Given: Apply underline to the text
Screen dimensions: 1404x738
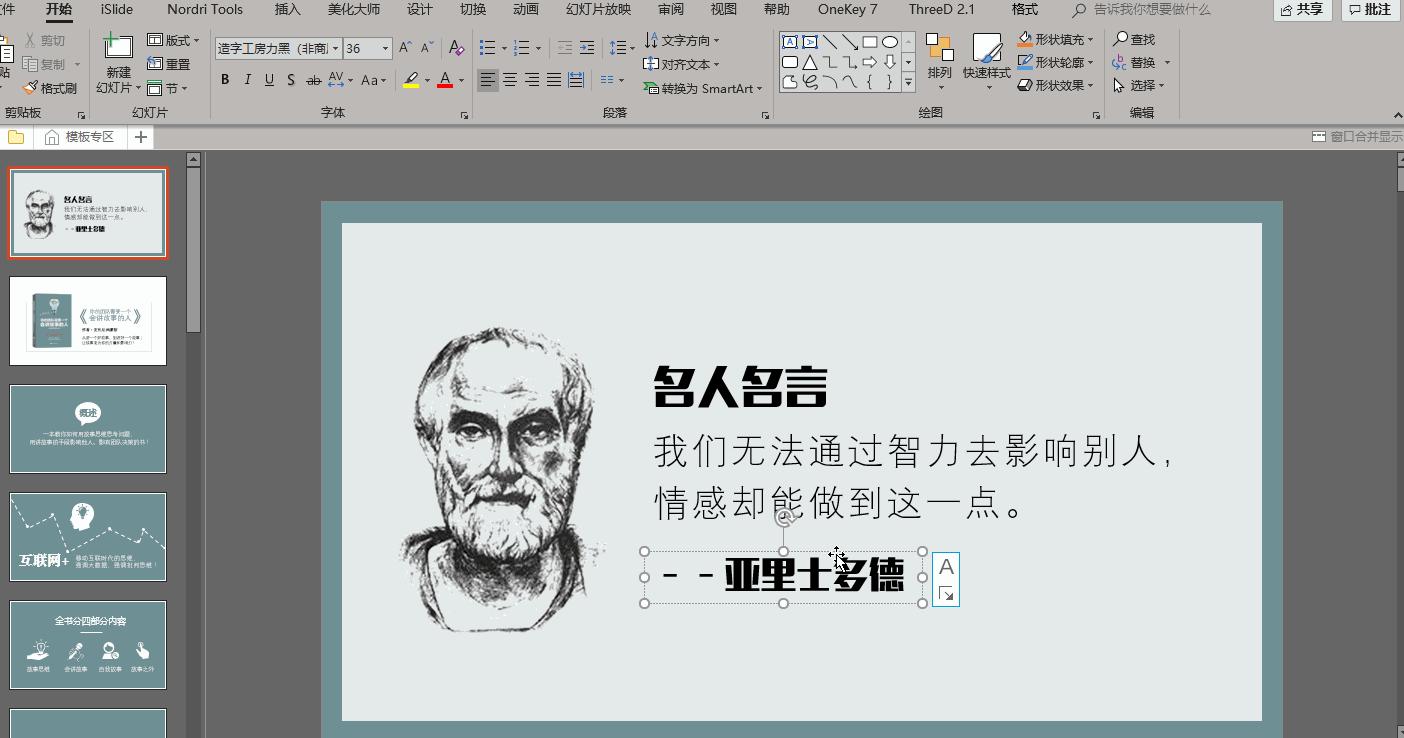Looking at the screenshot, I should (x=268, y=80).
